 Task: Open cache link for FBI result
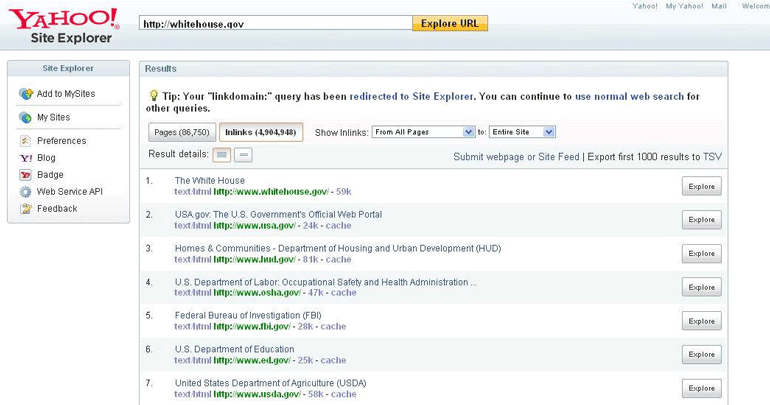pyautogui.click(x=333, y=327)
